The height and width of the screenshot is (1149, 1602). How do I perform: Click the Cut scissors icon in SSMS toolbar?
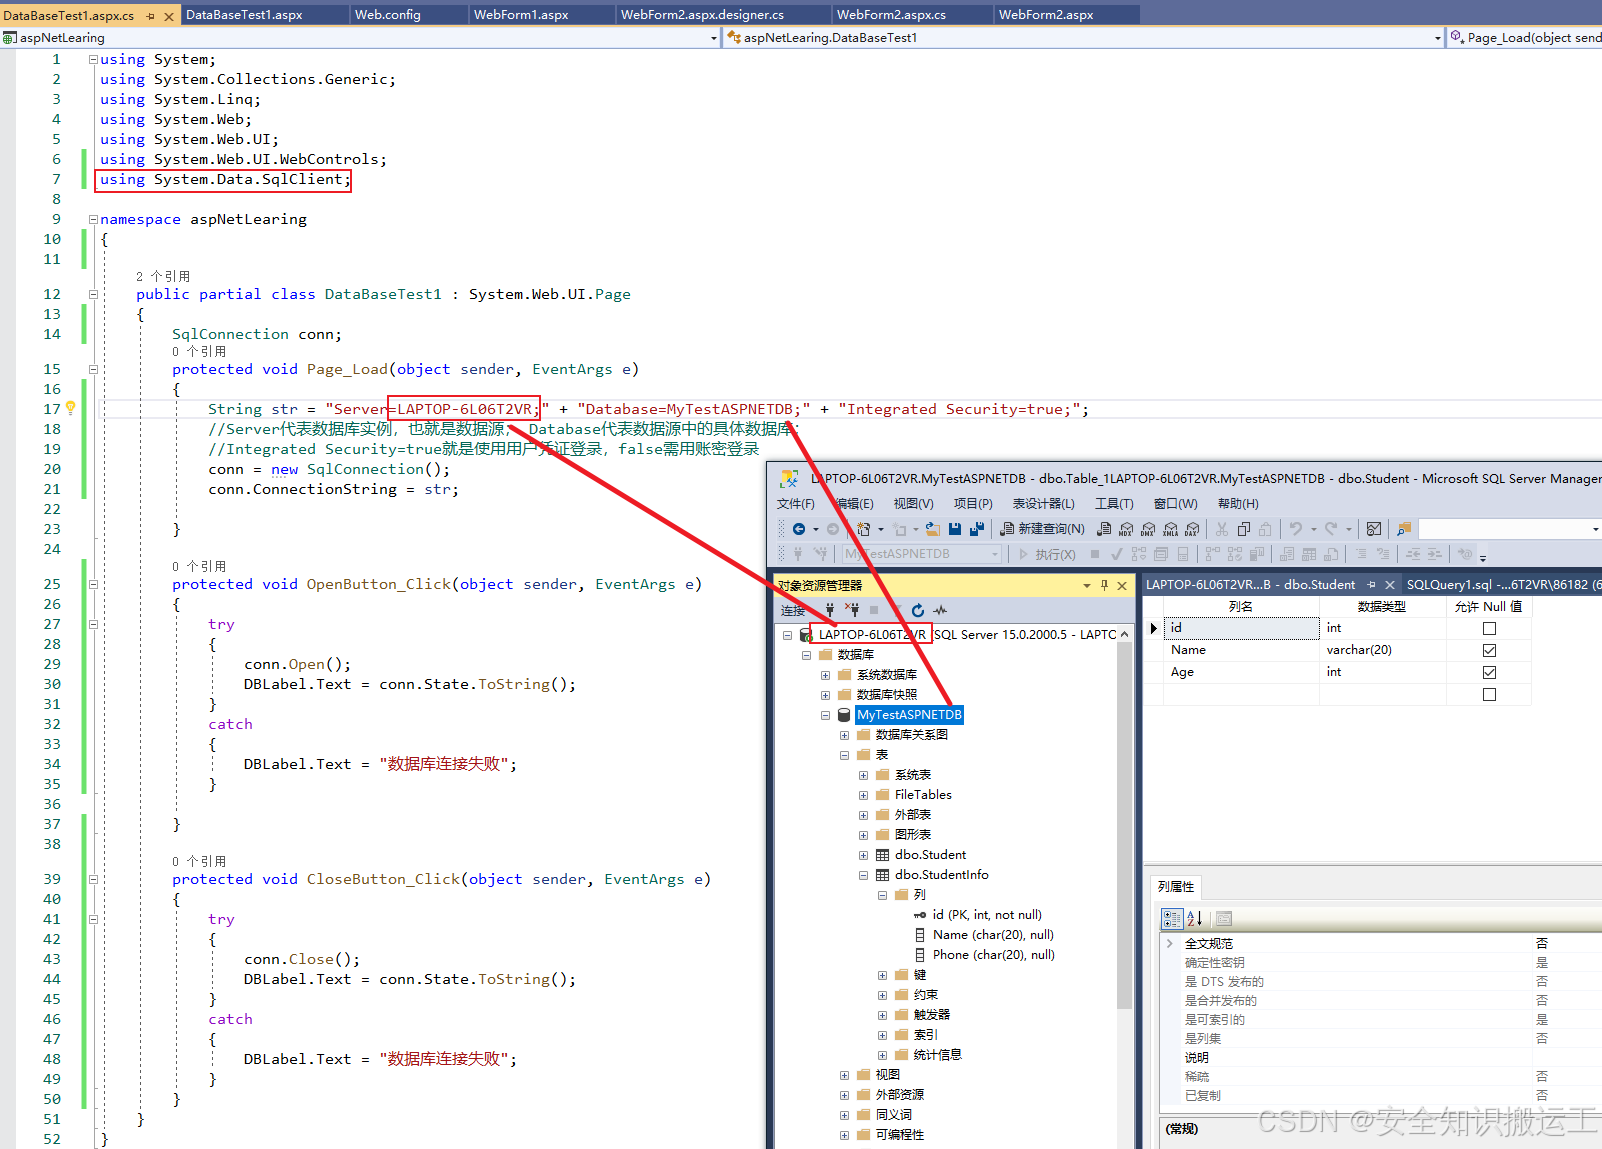pyautogui.click(x=1222, y=529)
